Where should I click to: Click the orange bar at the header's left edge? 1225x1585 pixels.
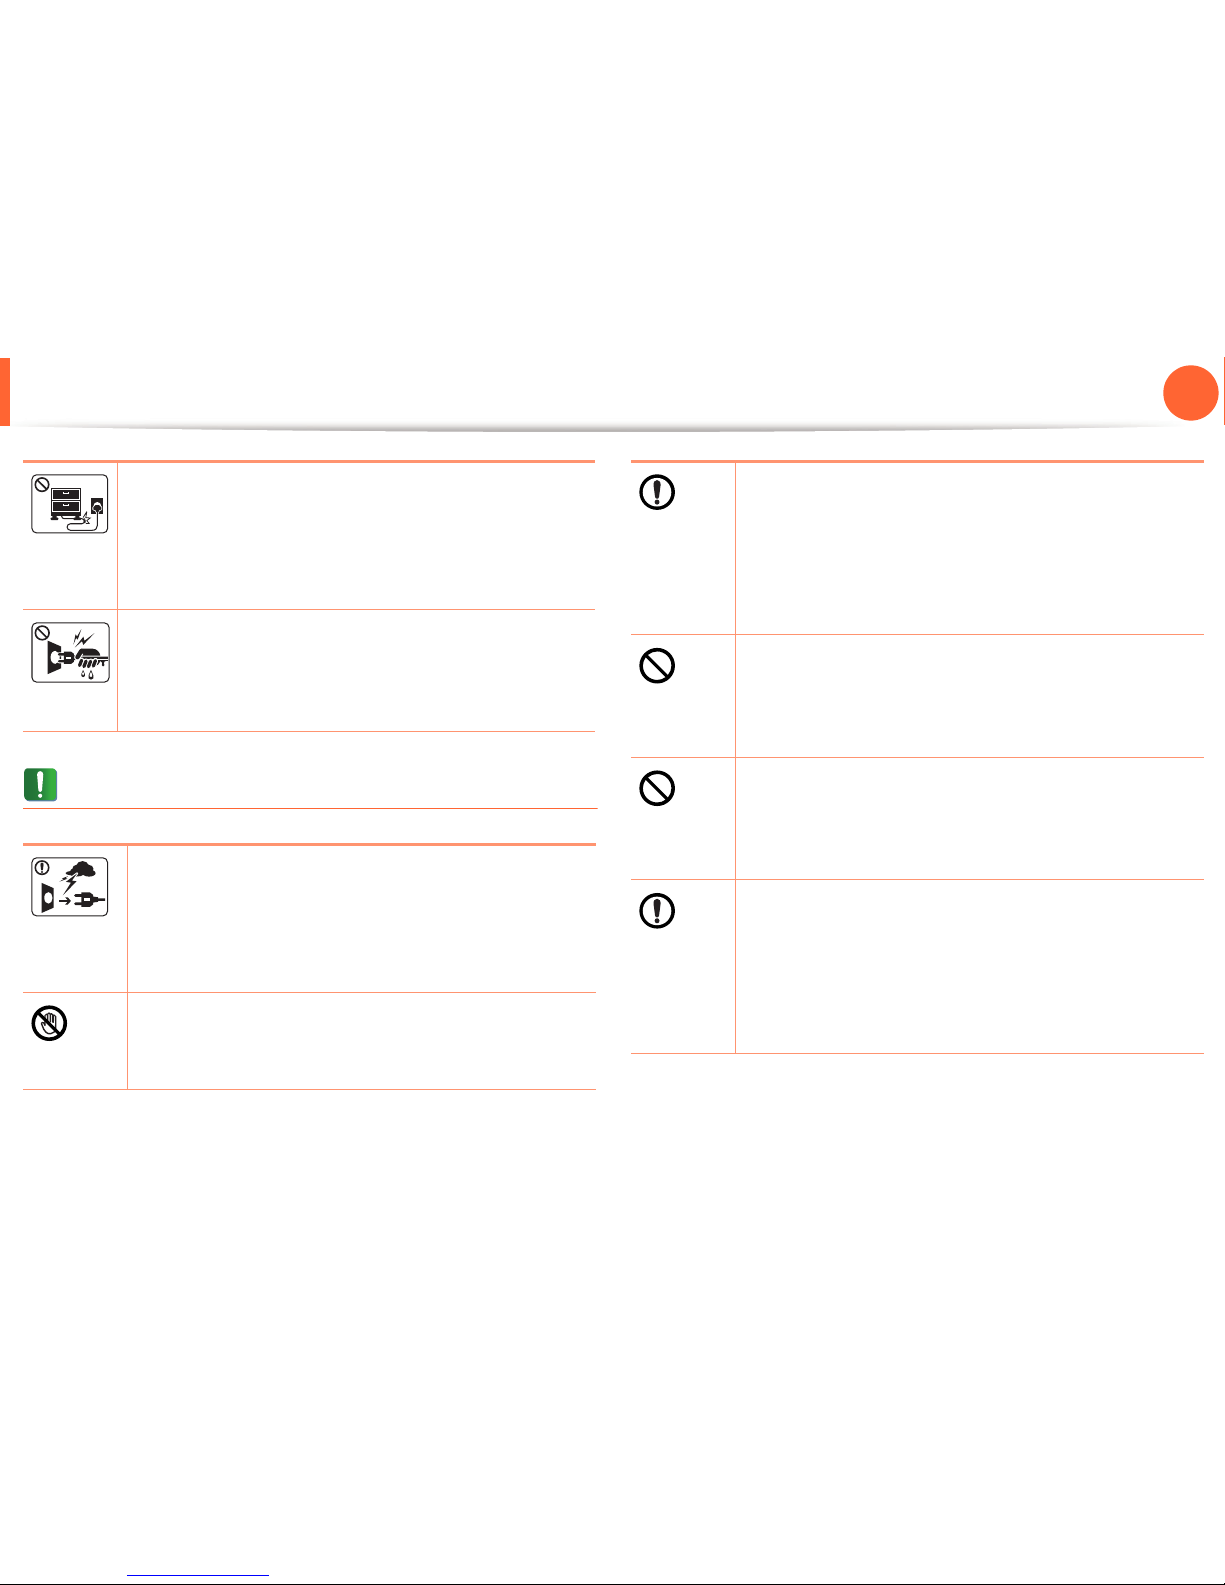[x=5, y=392]
